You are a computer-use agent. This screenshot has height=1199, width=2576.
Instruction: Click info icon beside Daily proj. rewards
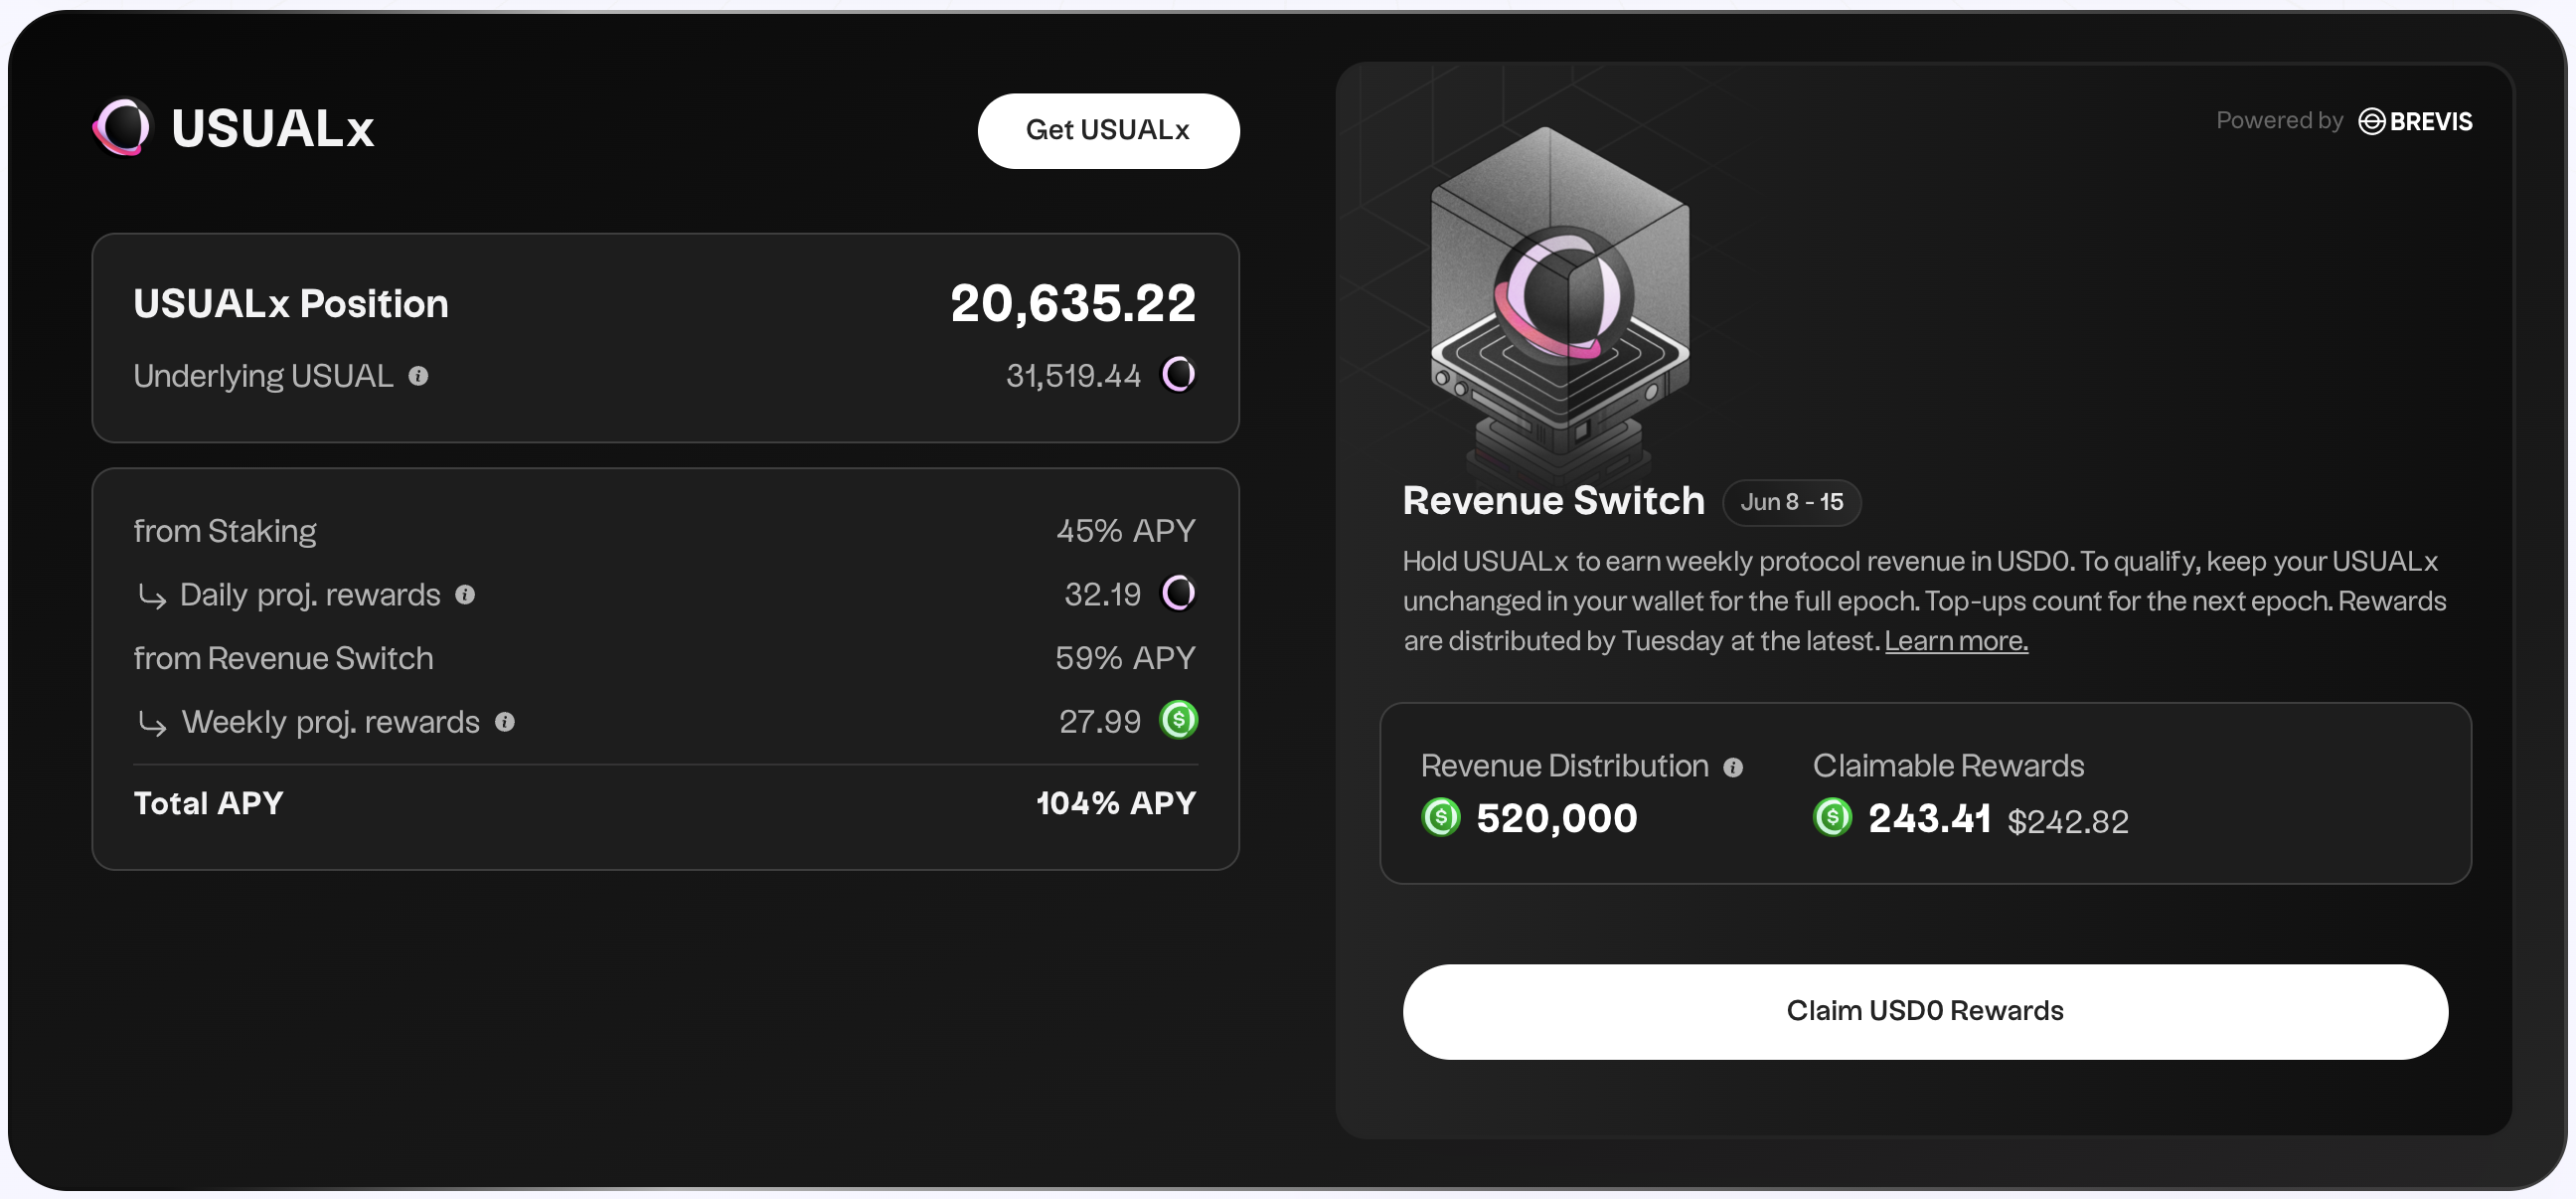(x=465, y=595)
